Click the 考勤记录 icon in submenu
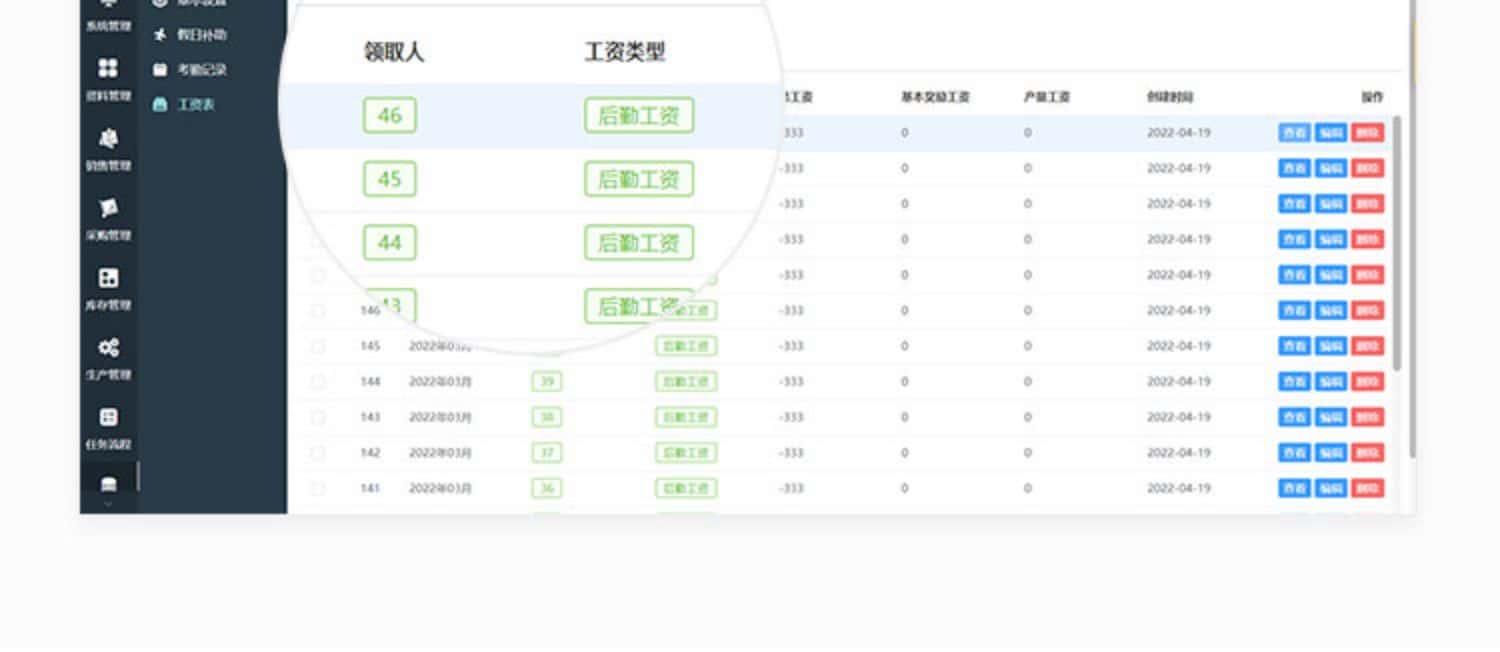This screenshot has width=1500, height=652. (160, 69)
